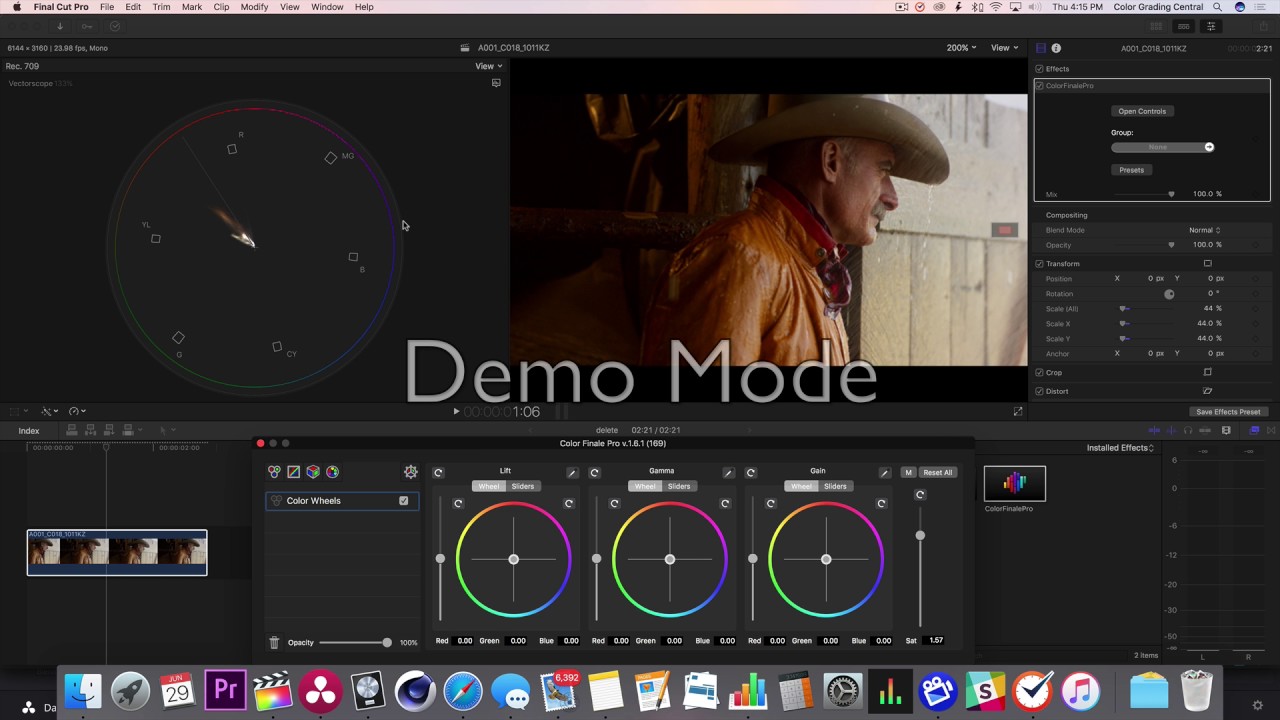Click the M button near Reset All

(908, 472)
